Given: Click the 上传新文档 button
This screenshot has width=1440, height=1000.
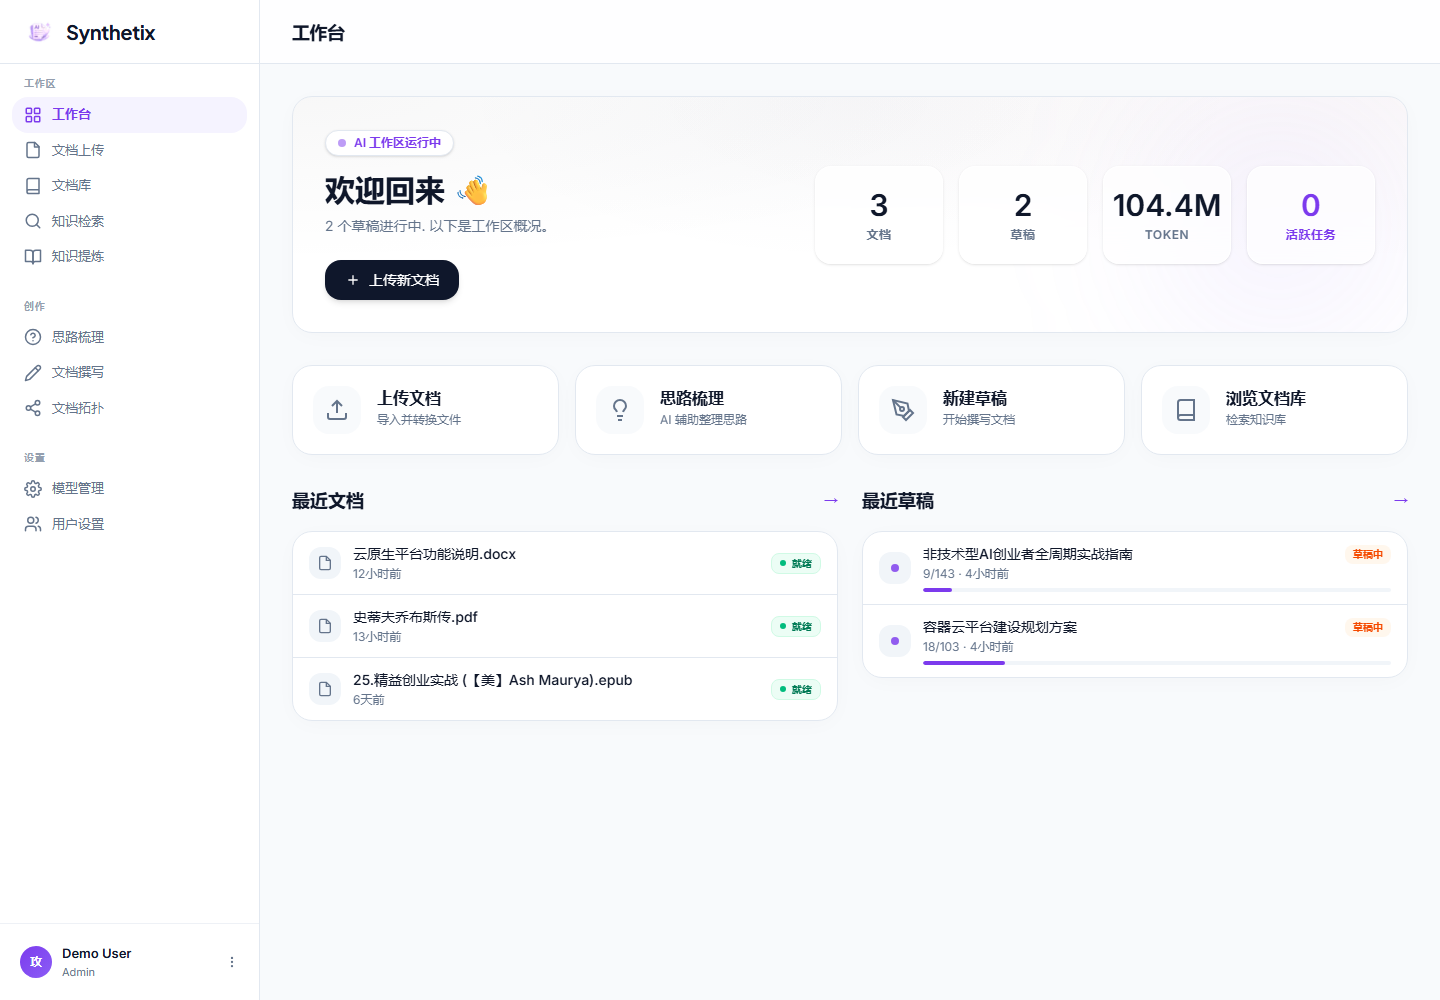Looking at the screenshot, I should tap(392, 280).
